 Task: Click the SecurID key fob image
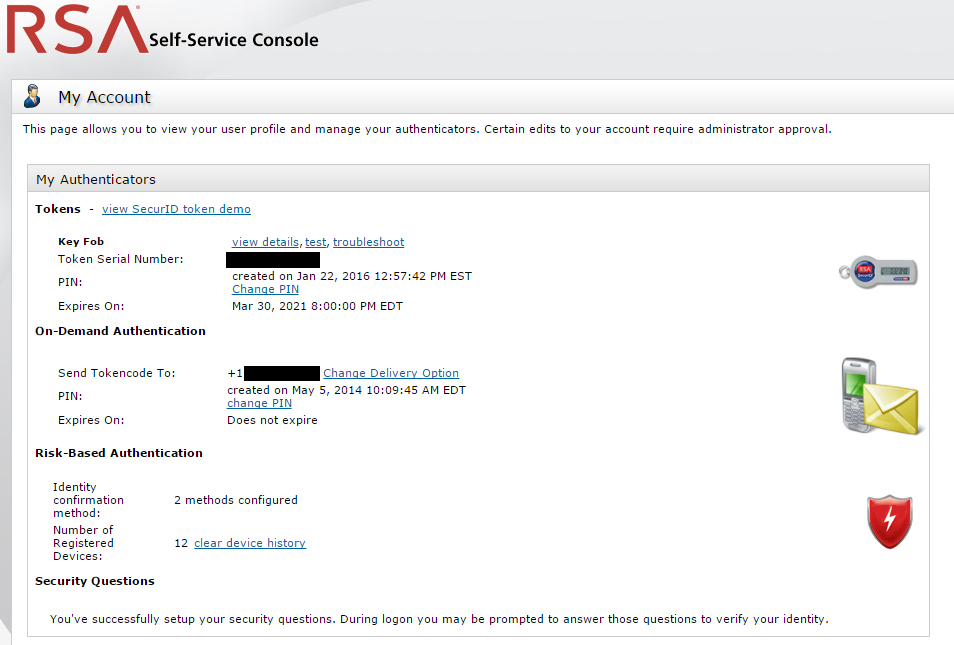(x=878, y=271)
